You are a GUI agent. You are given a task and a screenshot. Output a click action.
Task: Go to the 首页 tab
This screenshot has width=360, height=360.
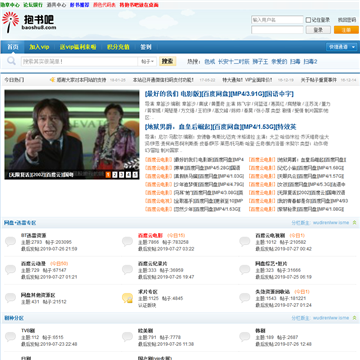click(x=13, y=47)
